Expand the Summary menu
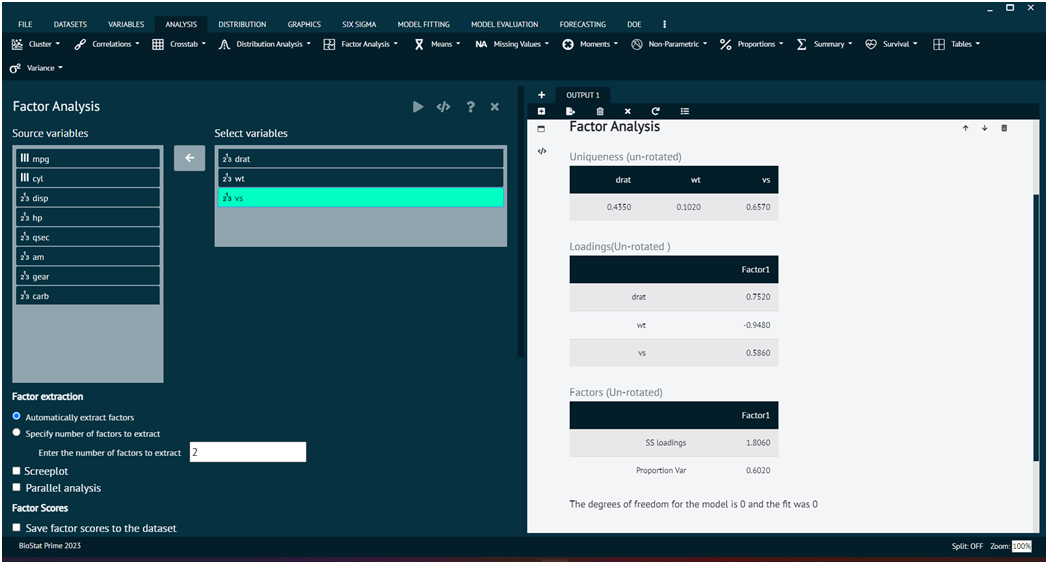This screenshot has height=564, width=1048. pos(824,44)
